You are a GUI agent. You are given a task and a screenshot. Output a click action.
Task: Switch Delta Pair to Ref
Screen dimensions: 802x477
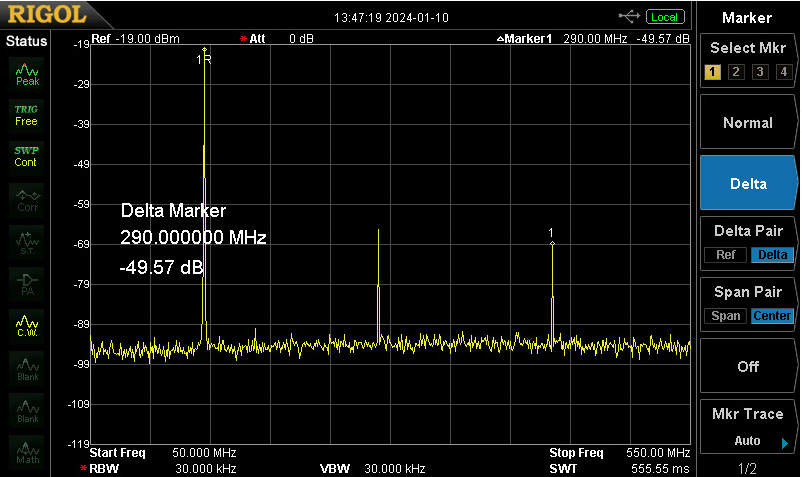pos(725,255)
